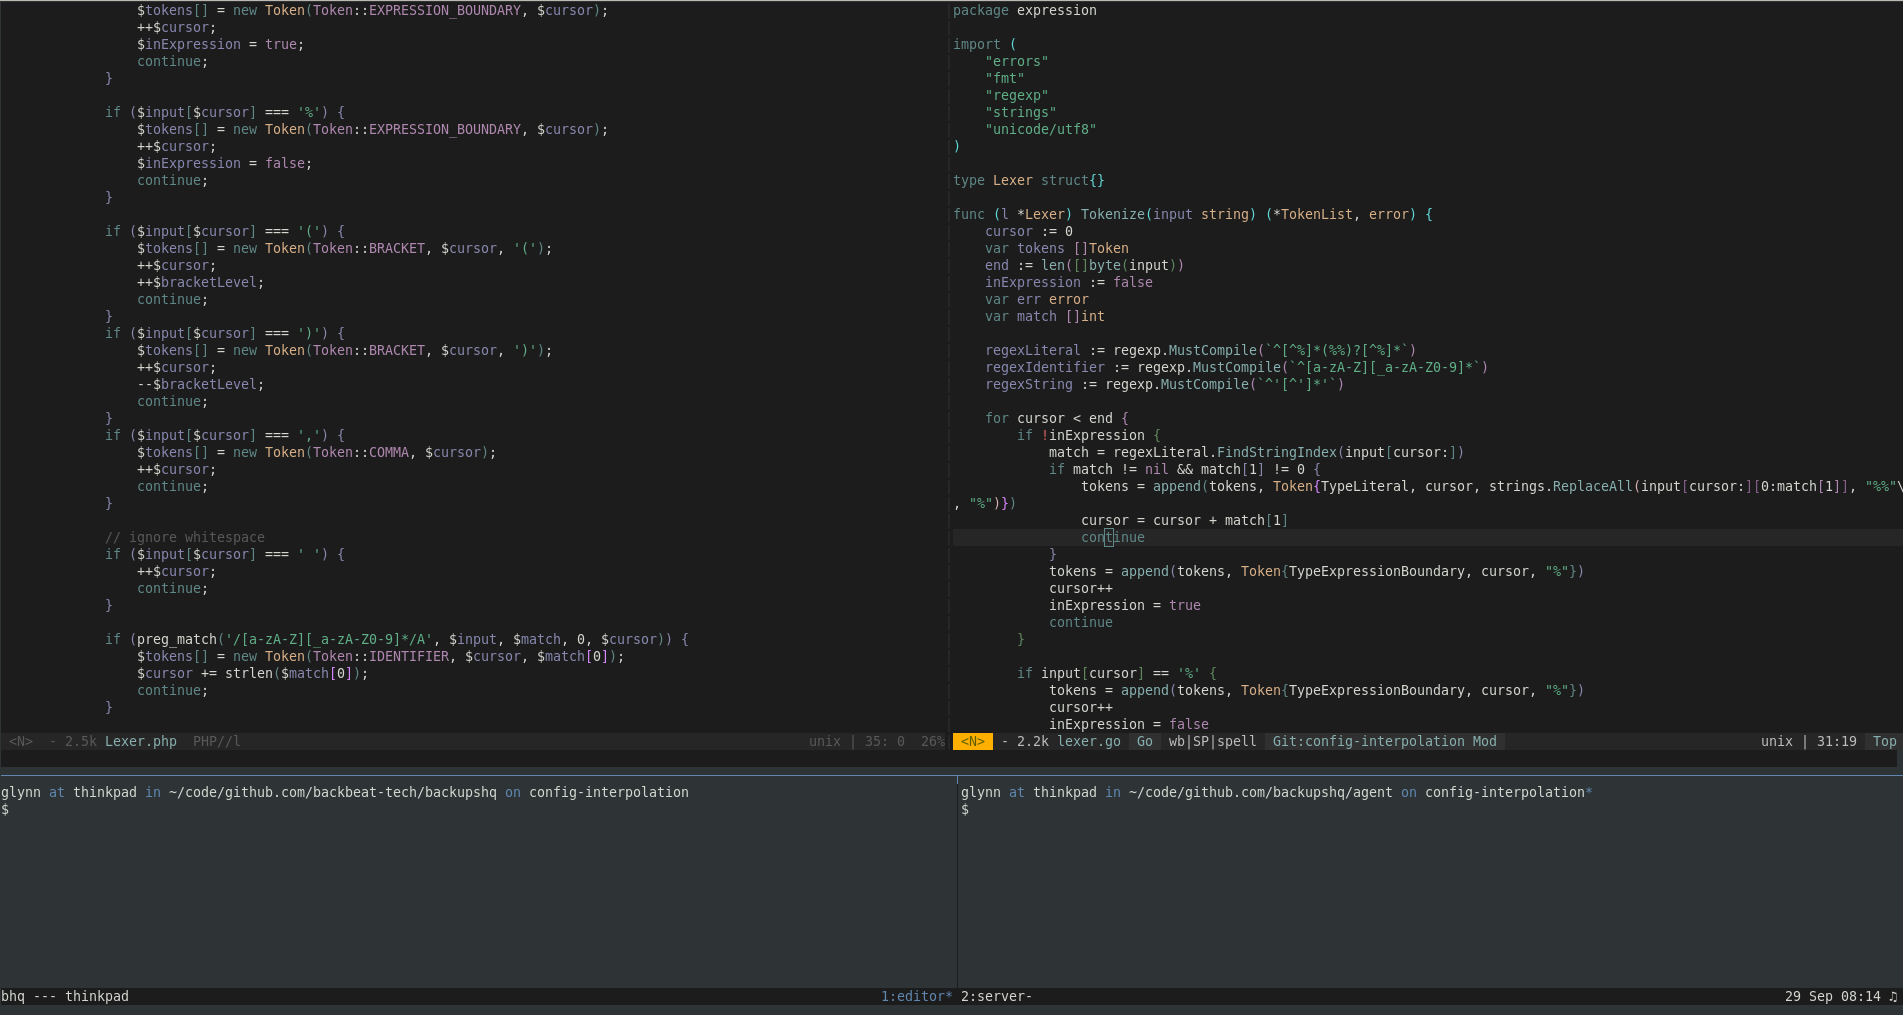Click the 'wb|SP|spell' status segment
The width and height of the screenshot is (1903, 1015).
click(1212, 741)
